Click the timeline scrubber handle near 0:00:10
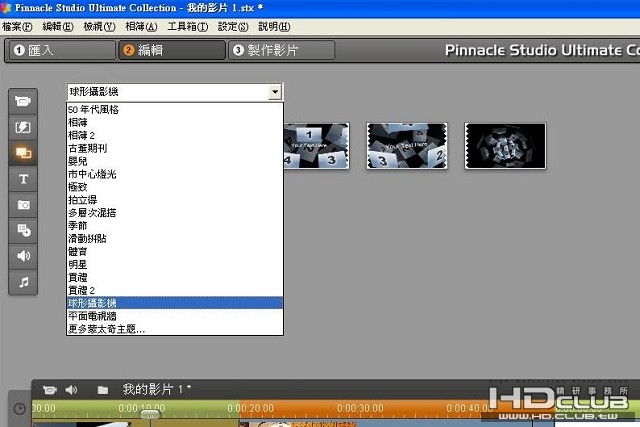Screen dimensions: 640x427 pyautogui.click(x=150, y=415)
